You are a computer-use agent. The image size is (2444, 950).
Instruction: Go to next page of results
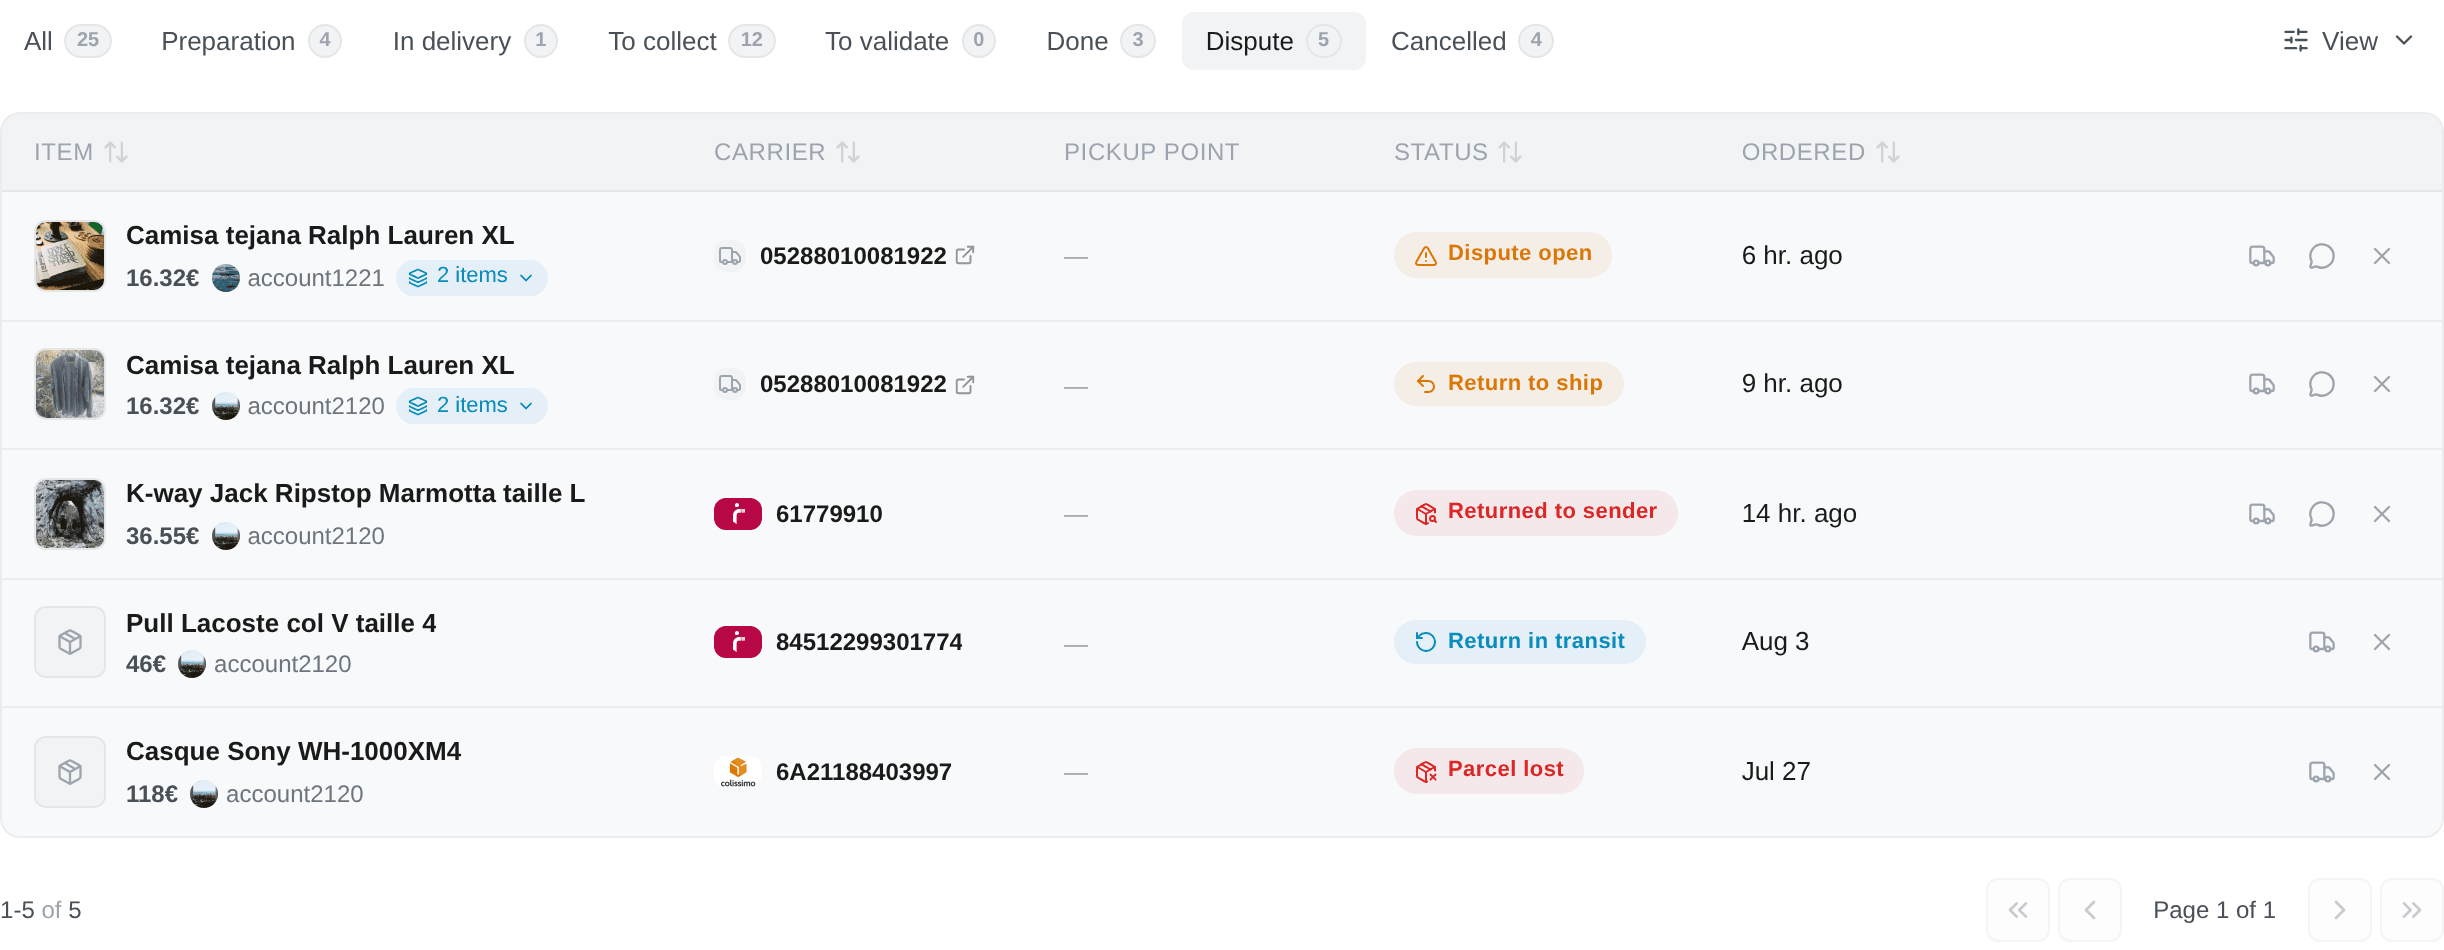tap(2340, 910)
